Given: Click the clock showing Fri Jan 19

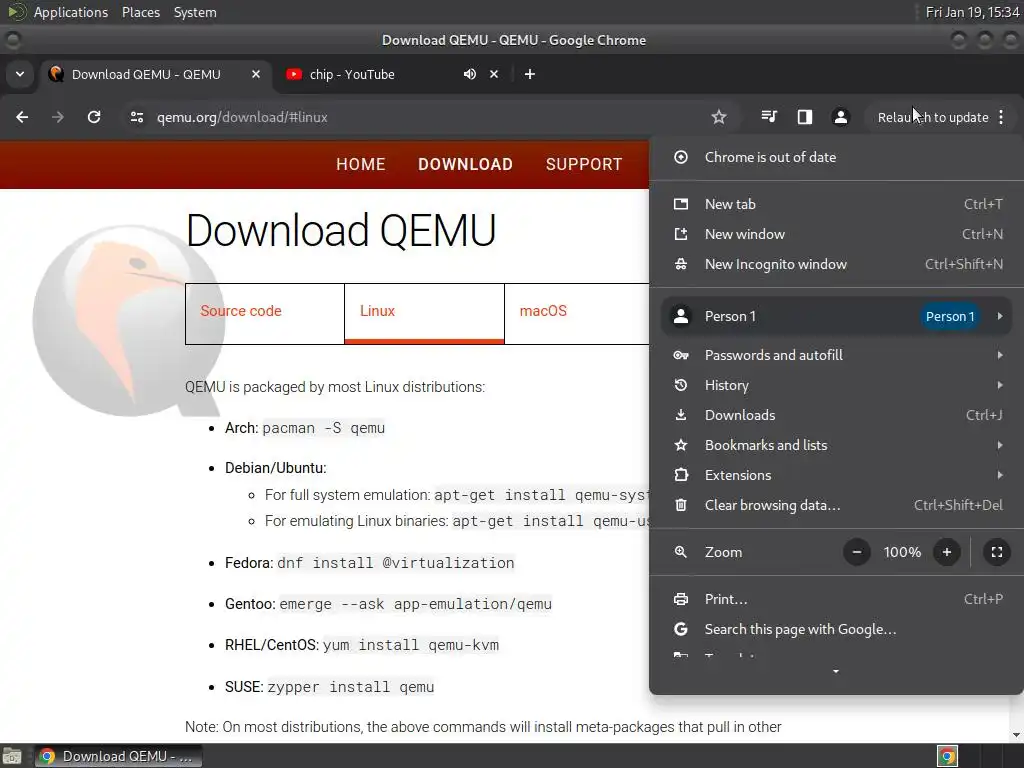Looking at the screenshot, I should point(972,12).
